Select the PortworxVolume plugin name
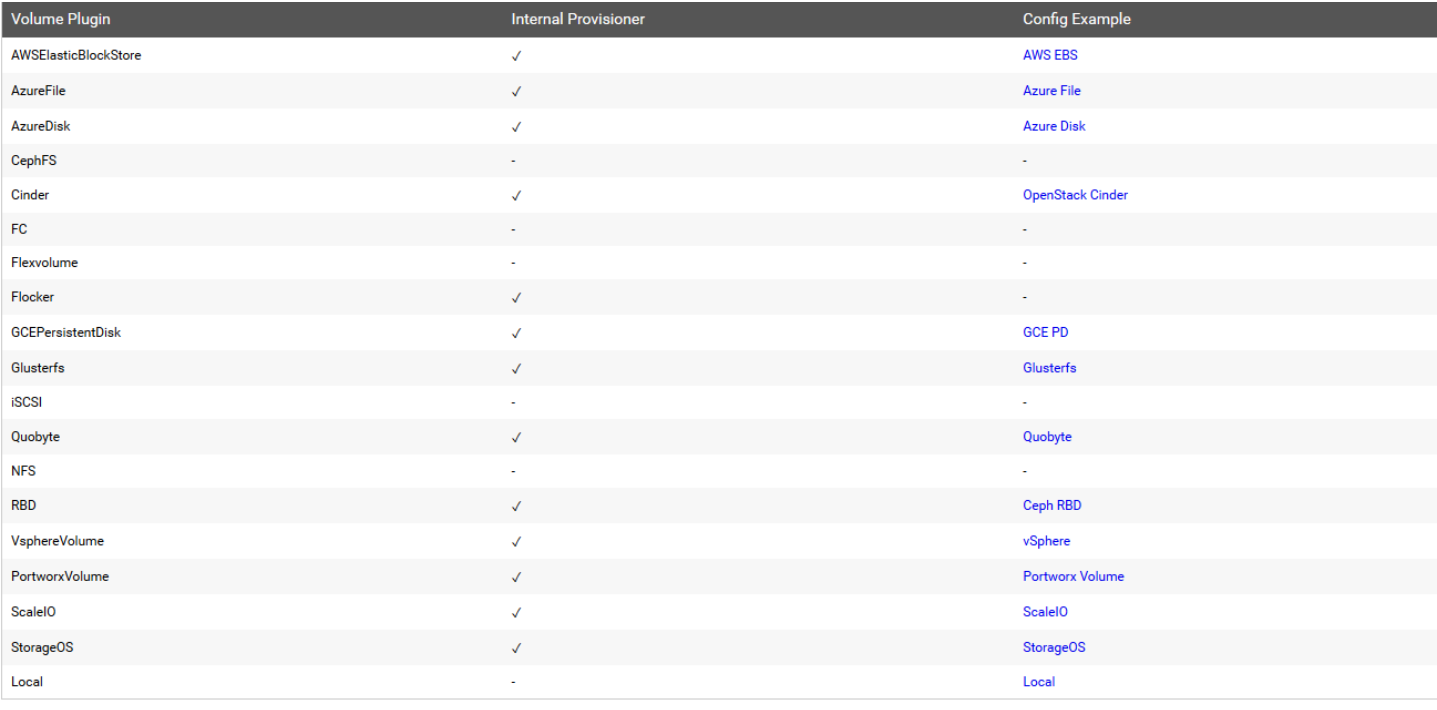Screen dimensions: 1437x710 pos(60,576)
